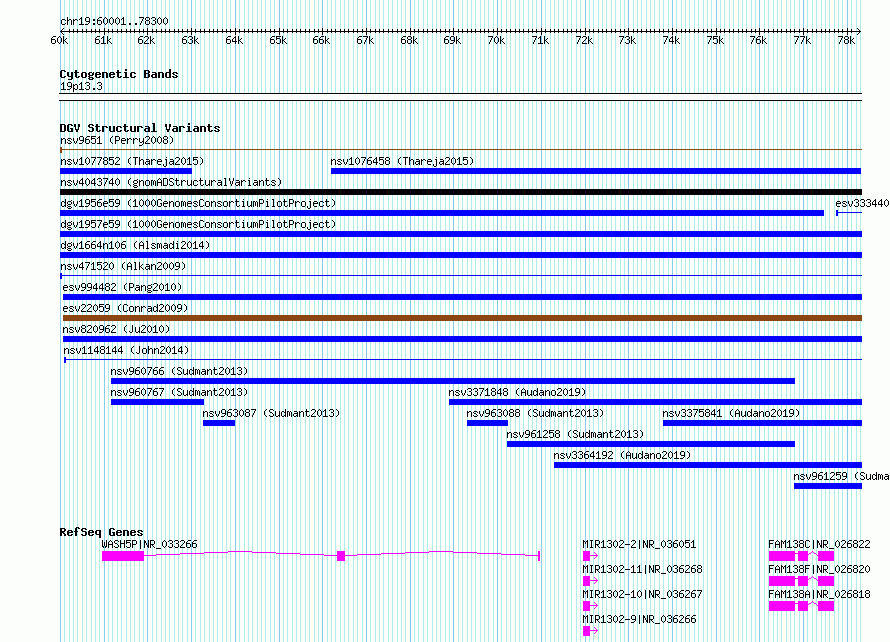Select the blue bar under nsv3375841
The height and width of the screenshot is (642, 890).
pos(762,423)
